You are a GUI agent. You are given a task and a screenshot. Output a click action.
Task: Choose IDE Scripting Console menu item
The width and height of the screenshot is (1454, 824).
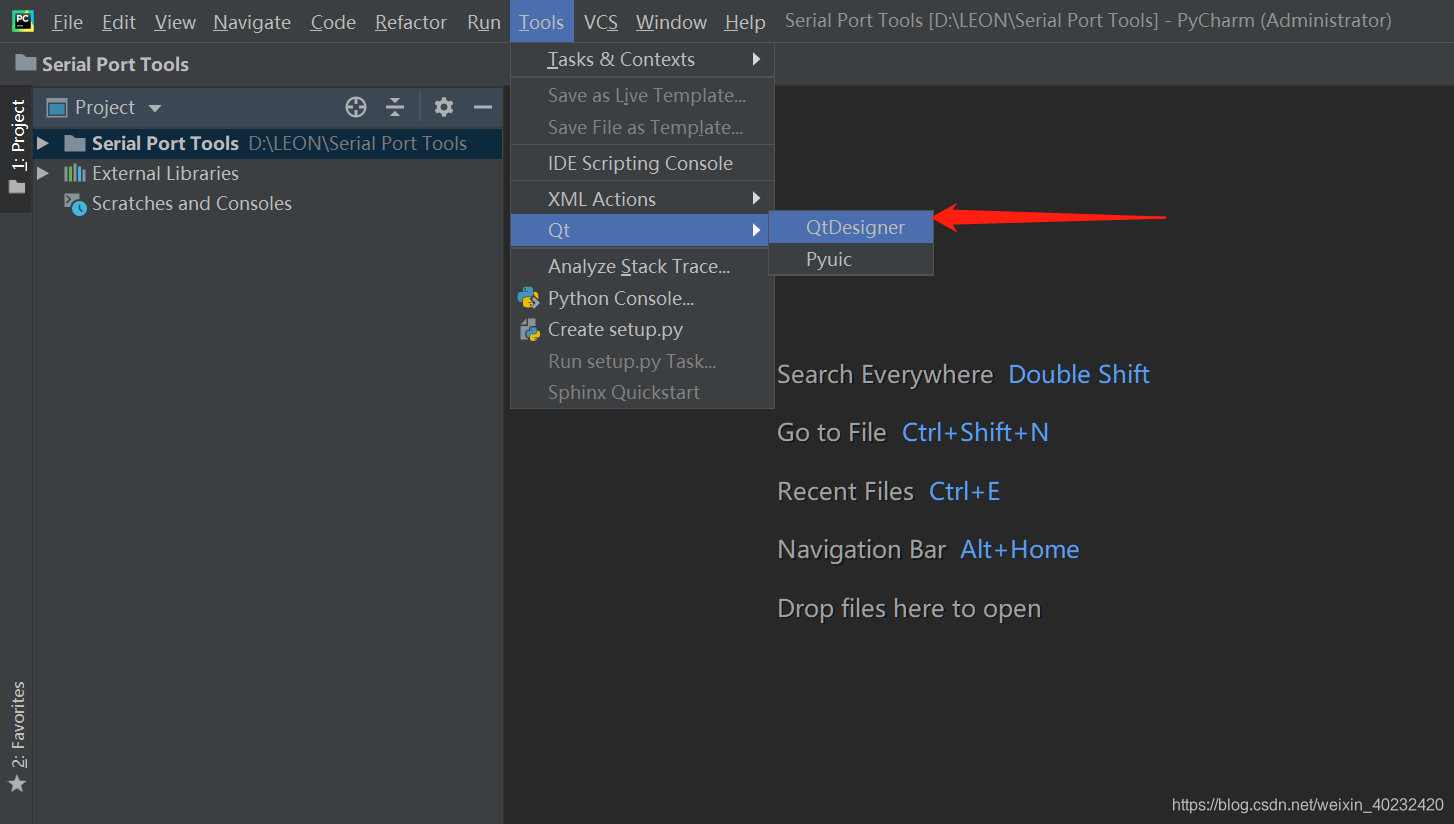coord(642,163)
